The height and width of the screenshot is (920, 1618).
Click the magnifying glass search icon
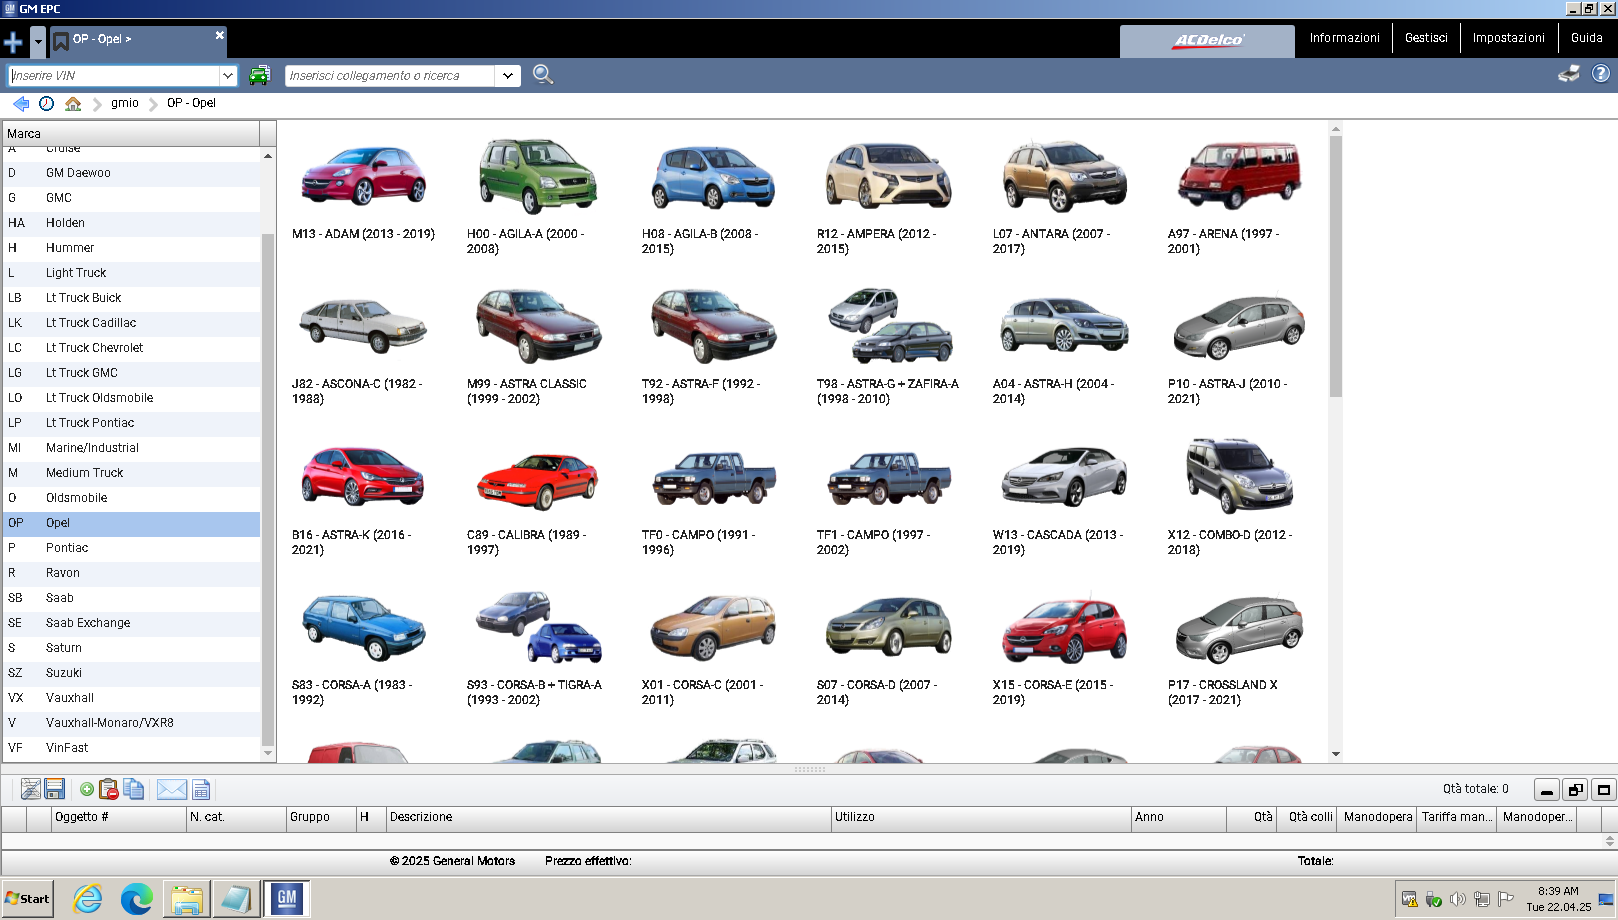point(543,75)
